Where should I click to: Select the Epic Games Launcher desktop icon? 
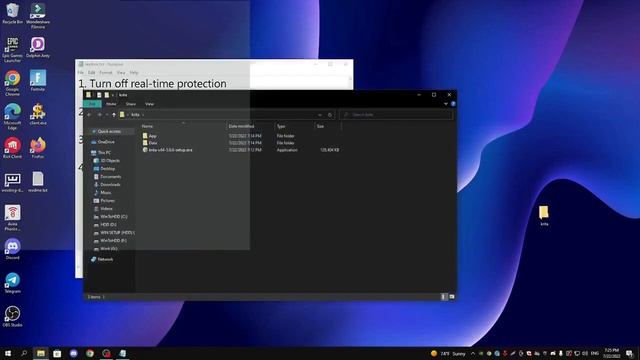(x=12, y=49)
